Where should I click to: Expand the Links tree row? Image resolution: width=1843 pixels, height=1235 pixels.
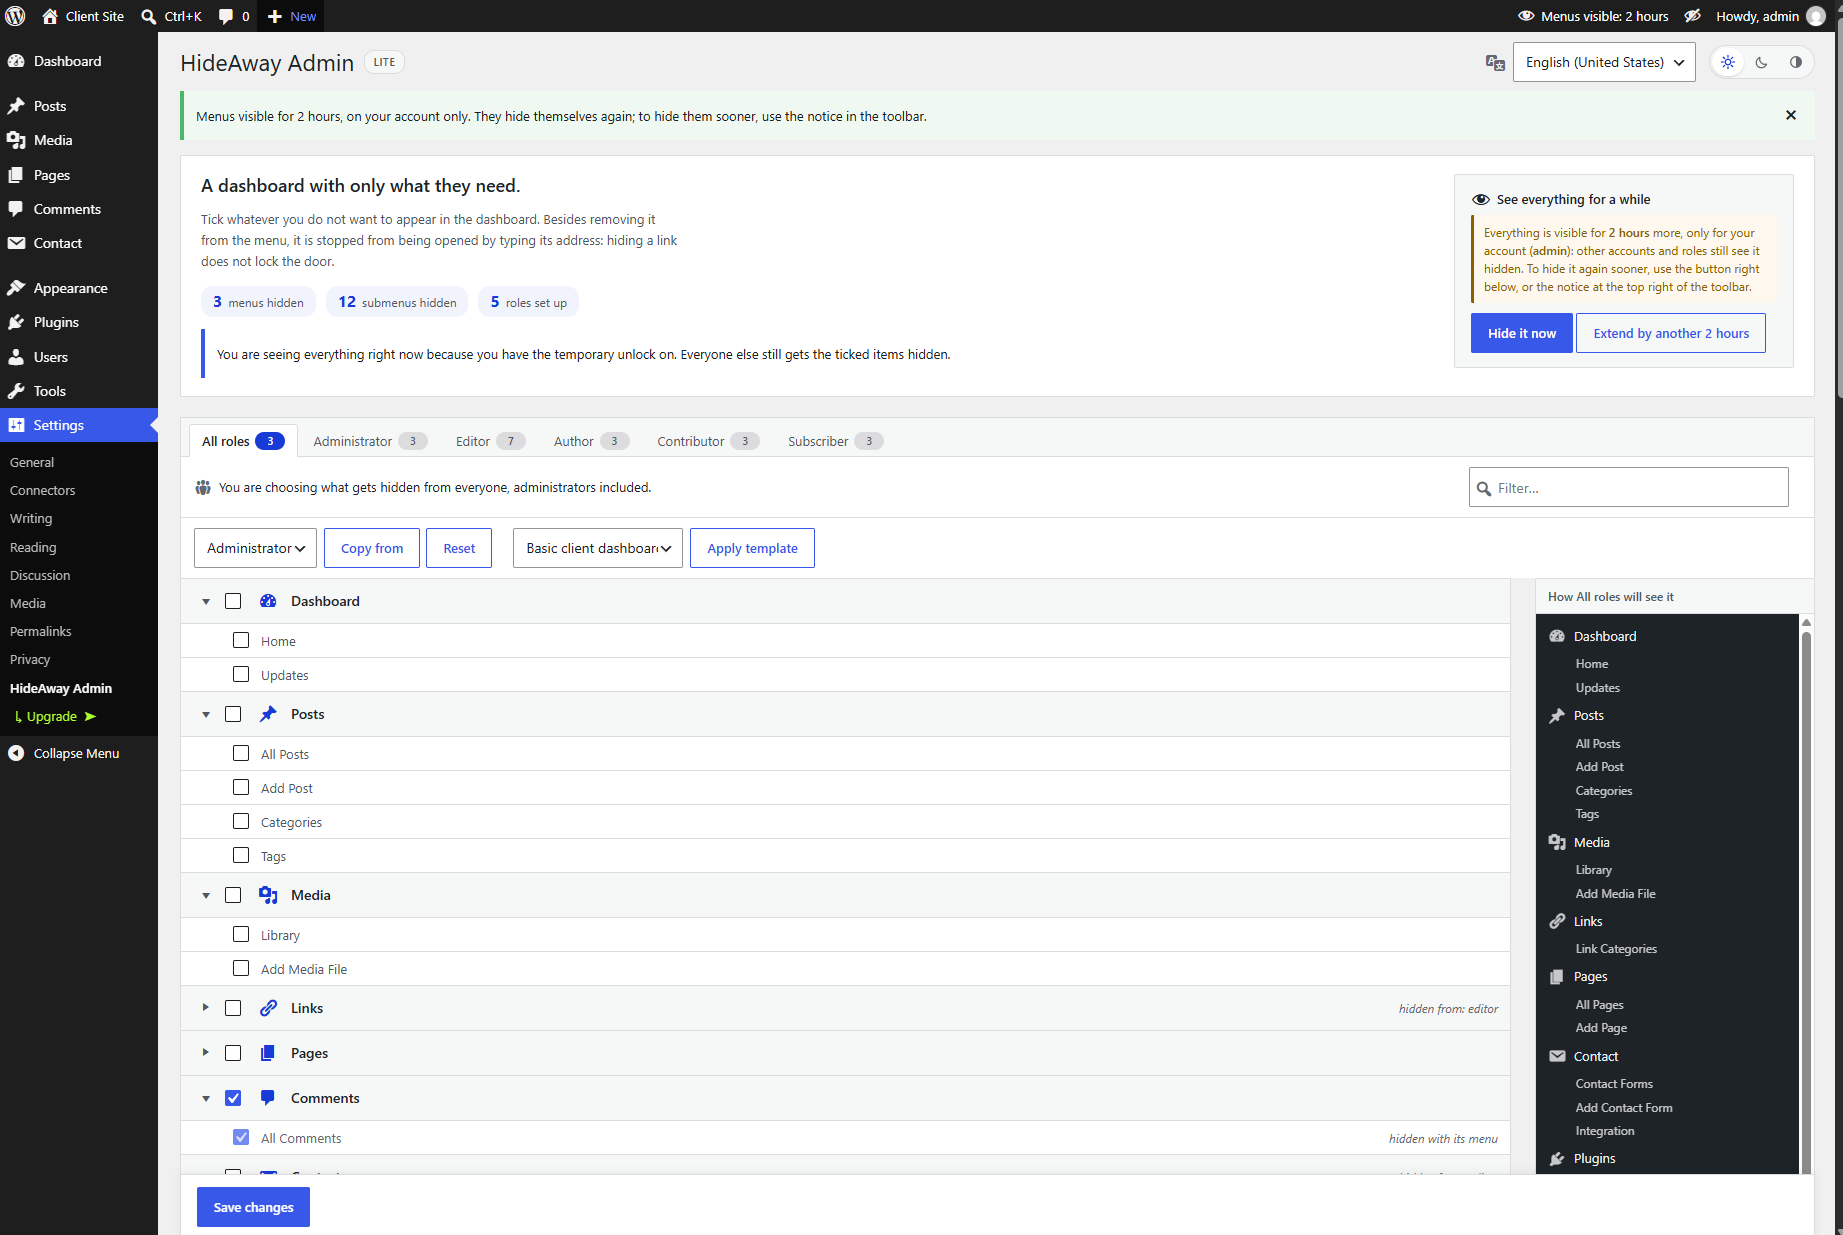coord(206,1008)
